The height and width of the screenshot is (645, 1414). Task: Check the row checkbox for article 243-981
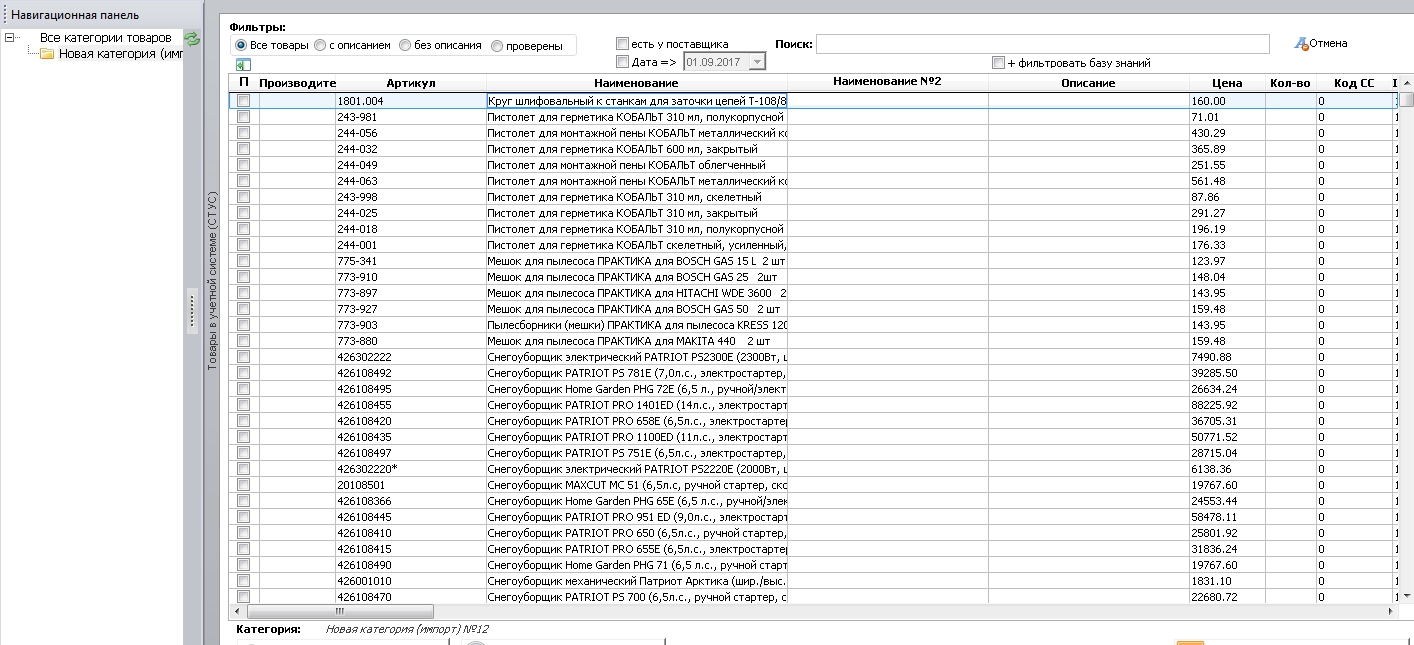click(x=243, y=117)
